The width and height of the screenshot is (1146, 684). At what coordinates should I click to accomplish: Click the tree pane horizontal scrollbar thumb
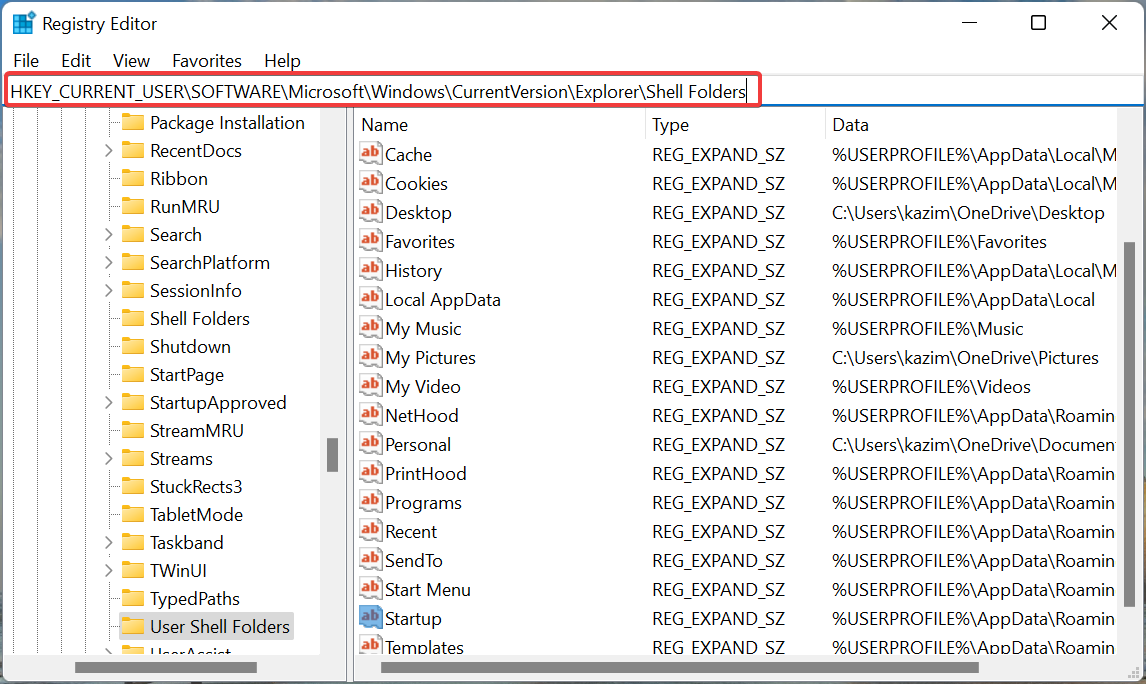coord(166,667)
